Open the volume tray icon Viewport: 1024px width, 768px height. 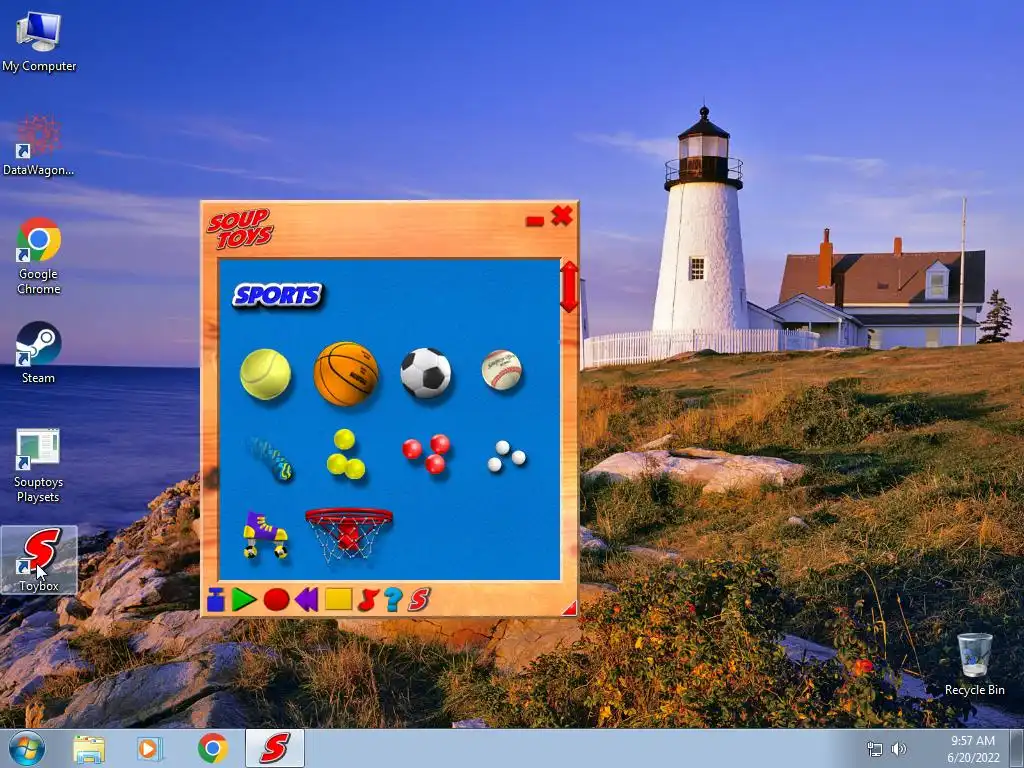point(899,749)
